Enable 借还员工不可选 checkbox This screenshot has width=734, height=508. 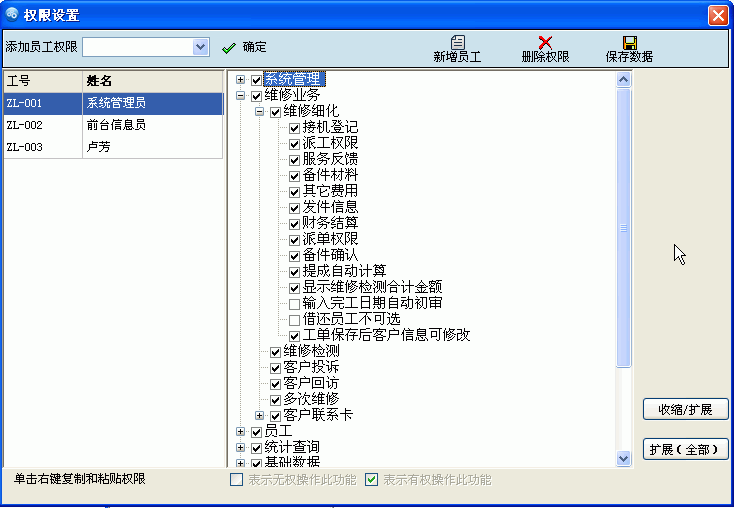click(x=294, y=320)
